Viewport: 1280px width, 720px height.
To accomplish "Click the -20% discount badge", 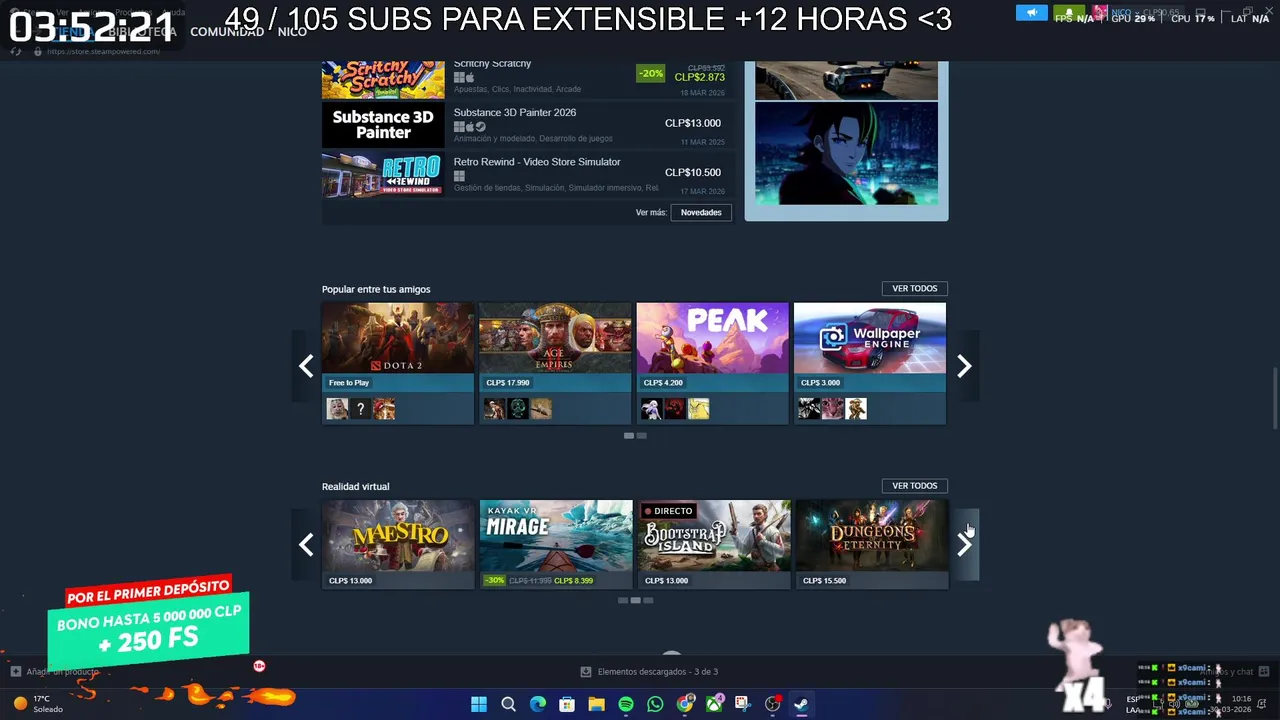I will (x=650, y=73).
